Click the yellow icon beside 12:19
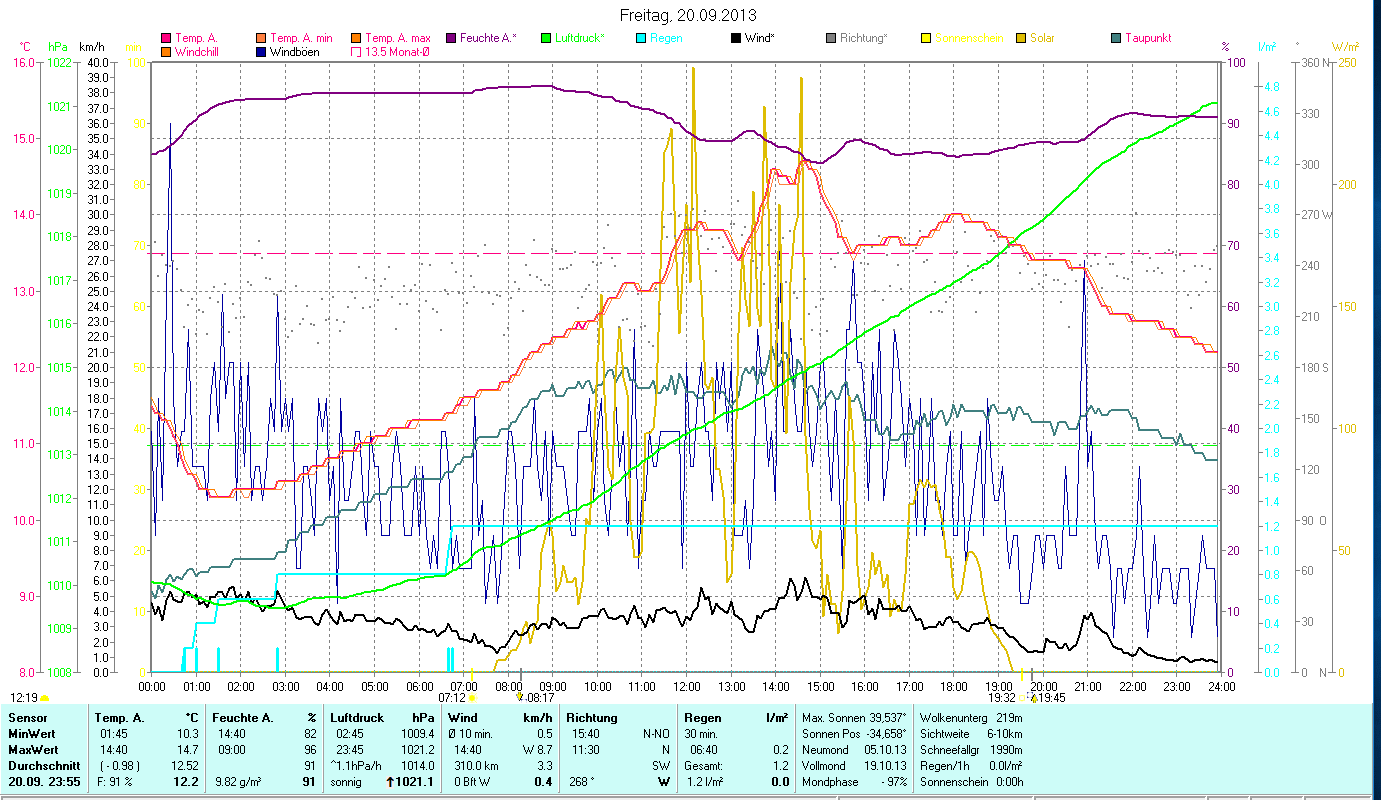1381x800 pixels. (x=44, y=698)
